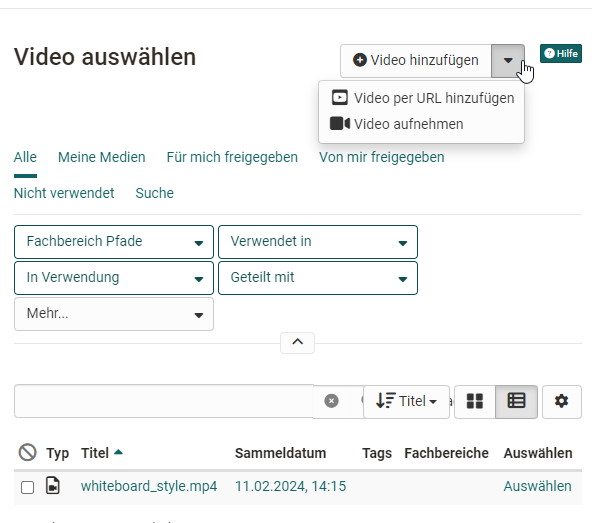Switch to table list view
The height and width of the screenshot is (523, 592).
516,401
